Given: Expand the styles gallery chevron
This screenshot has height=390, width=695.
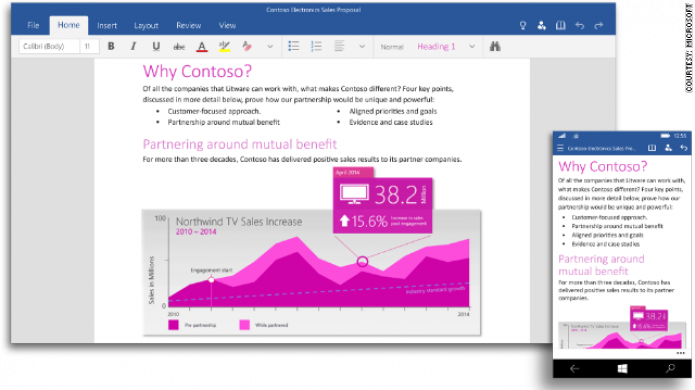Looking at the screenshot, I should click(x=472, y=47).
